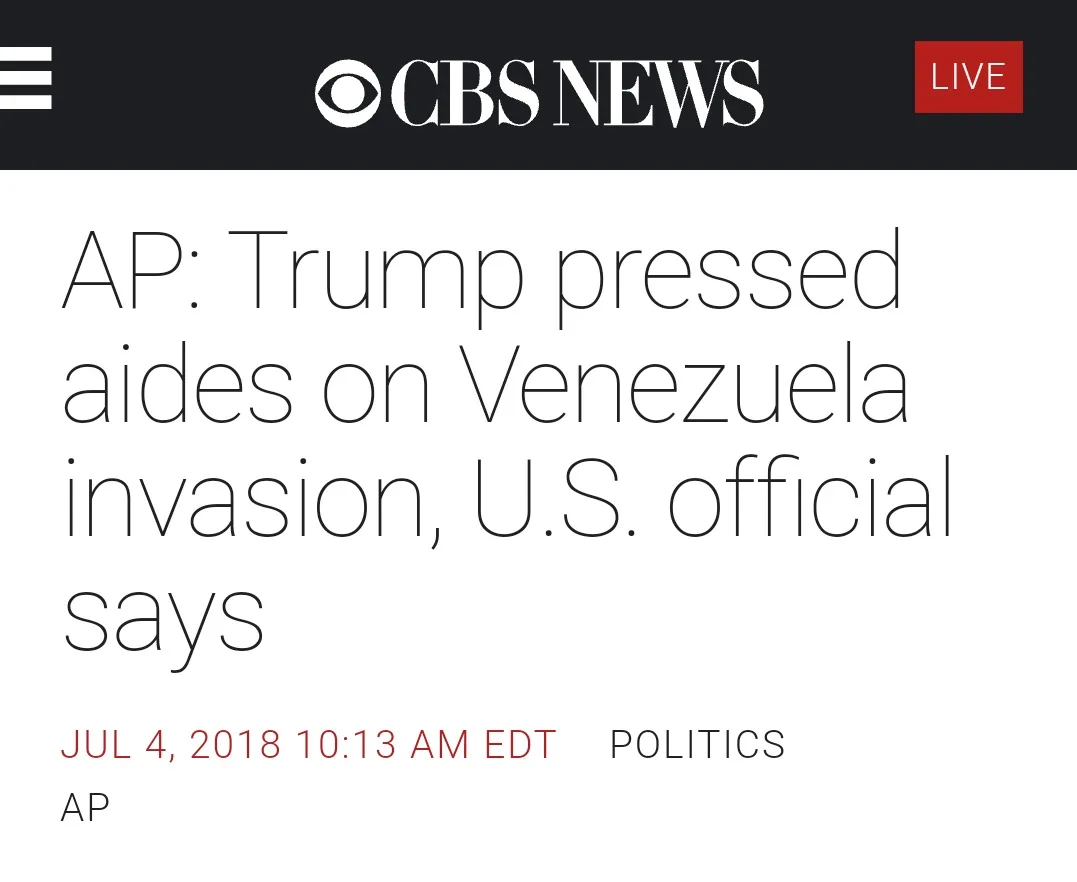The width and height of the screenshot is (1077, 882).
Task: Click the word "aides" in the headline
Action: coord(178,387)
